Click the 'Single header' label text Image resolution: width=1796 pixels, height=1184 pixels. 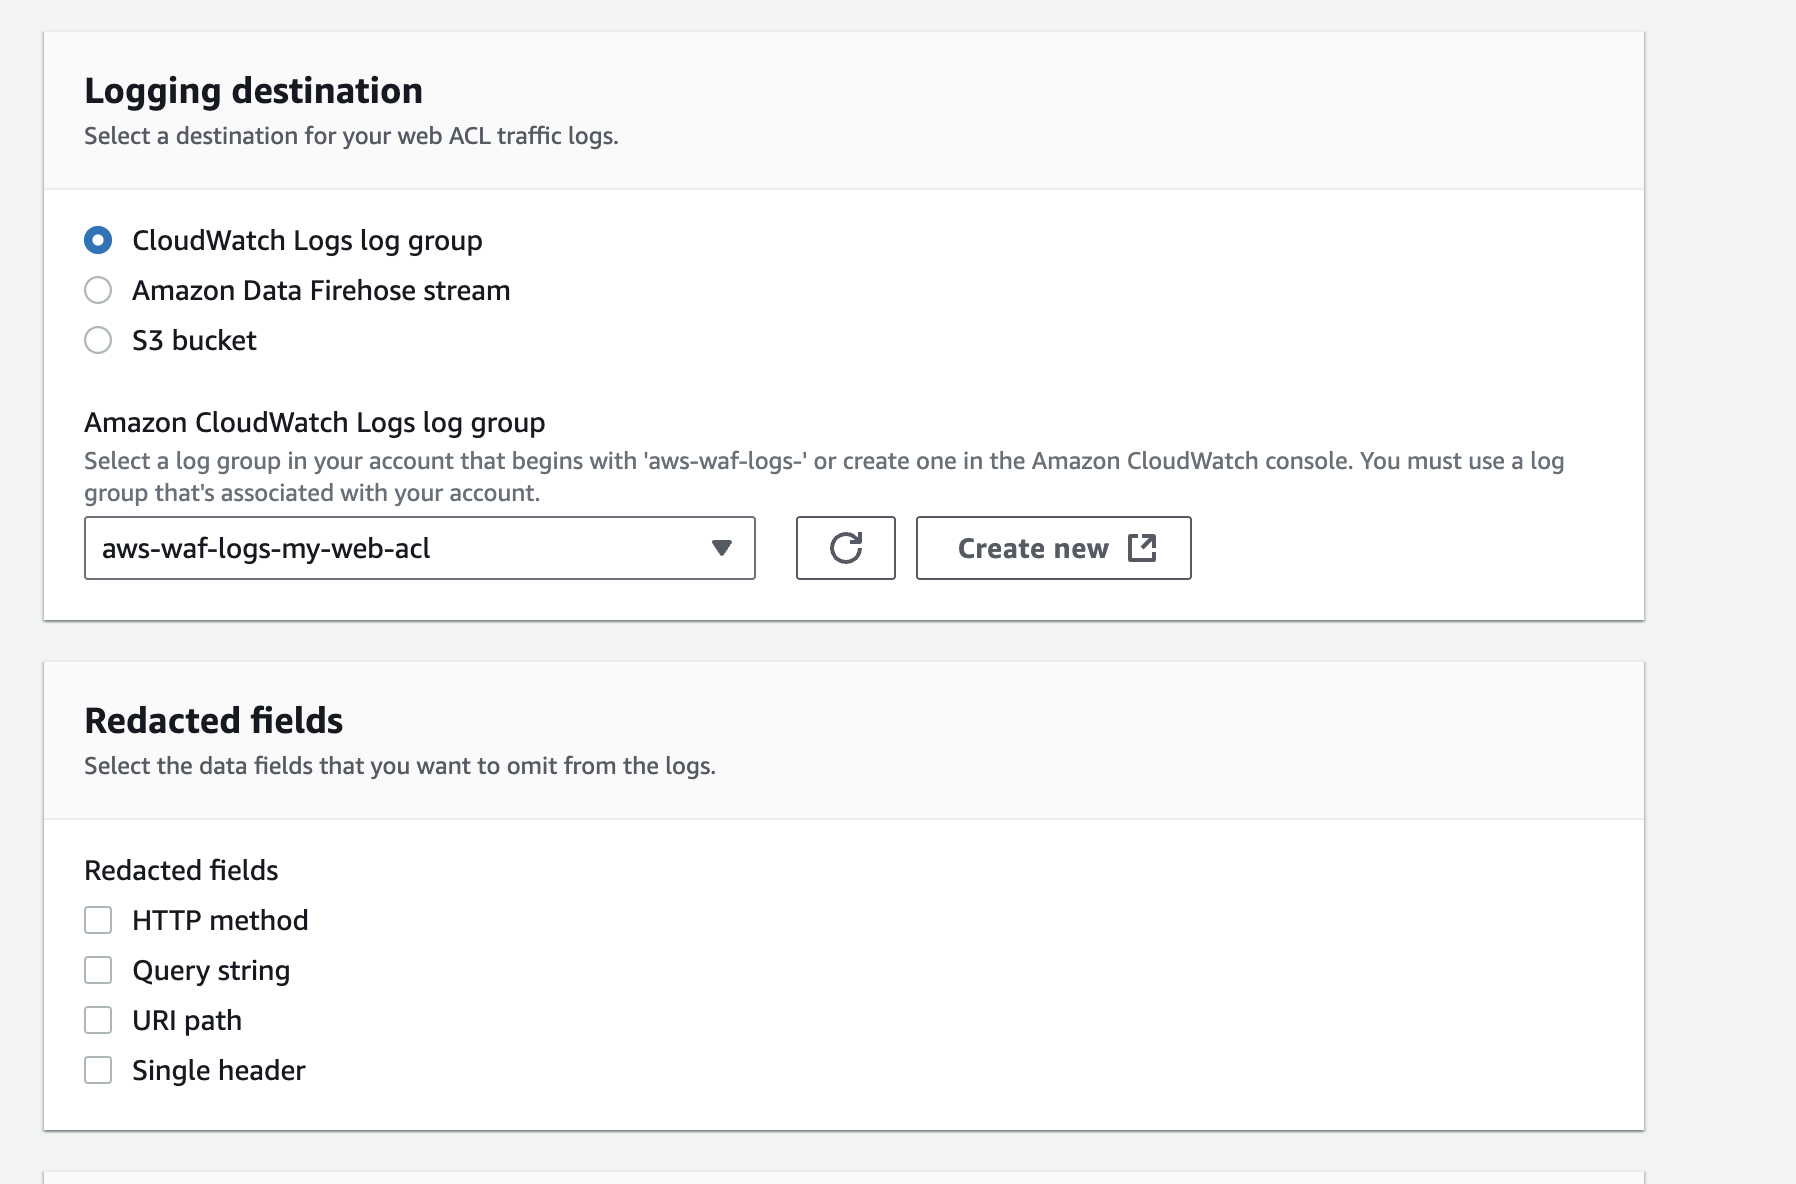click(x=218, y=1070)
